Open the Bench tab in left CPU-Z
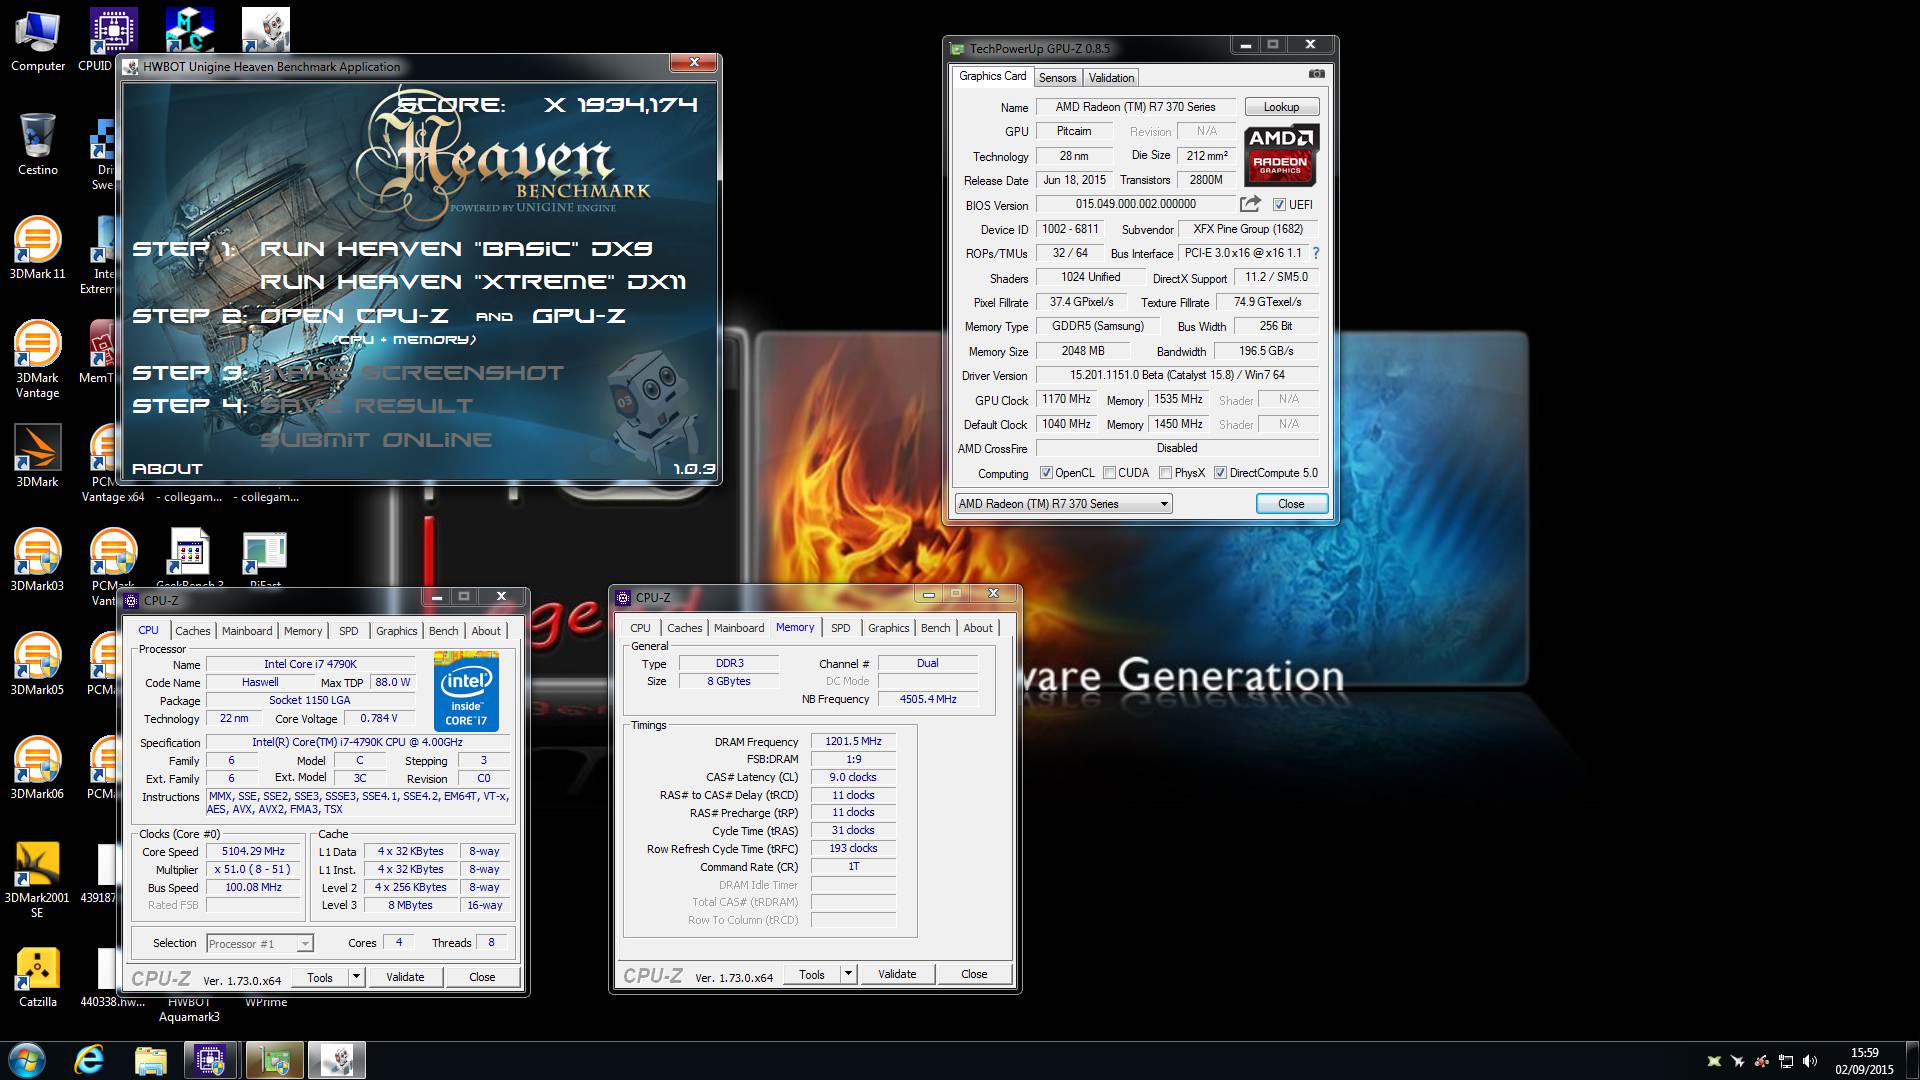Screen dimensions: 1920x1080 point(444,631)
